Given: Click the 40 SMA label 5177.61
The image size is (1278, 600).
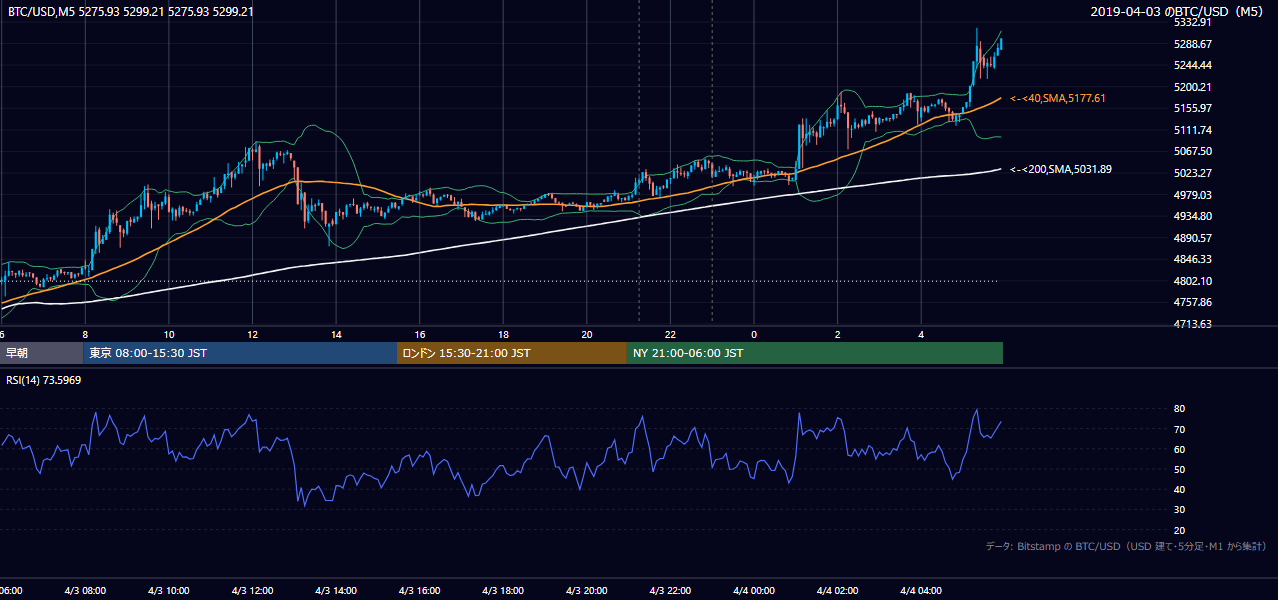Looking at the screenshot, I should (x=1058, y=98).
